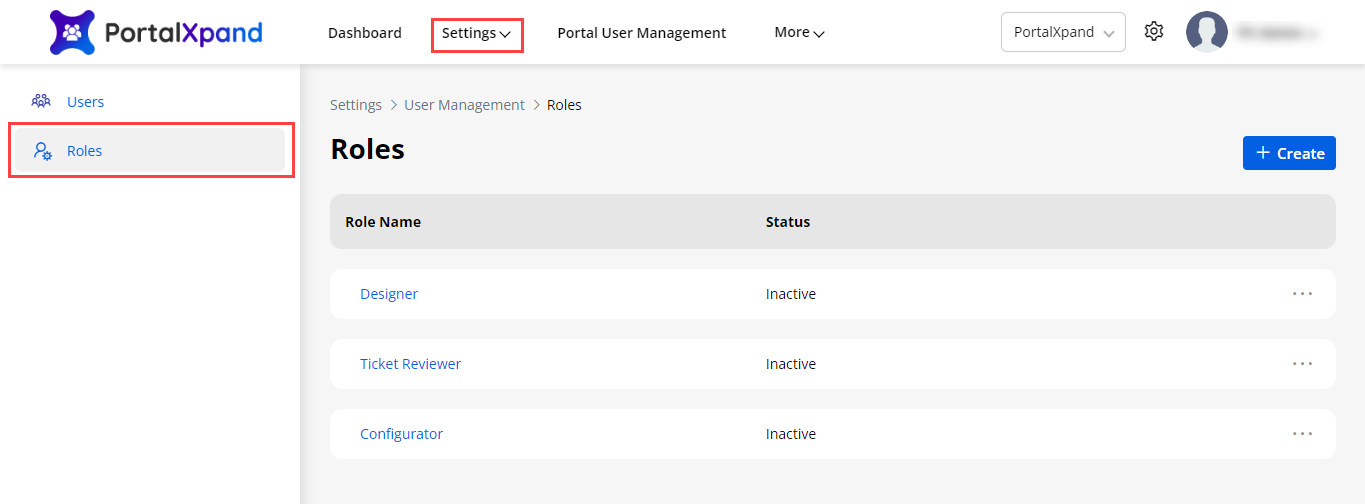The image size is (1365, 504).
Task: Click the Create button
Action: click(1289, 153)
